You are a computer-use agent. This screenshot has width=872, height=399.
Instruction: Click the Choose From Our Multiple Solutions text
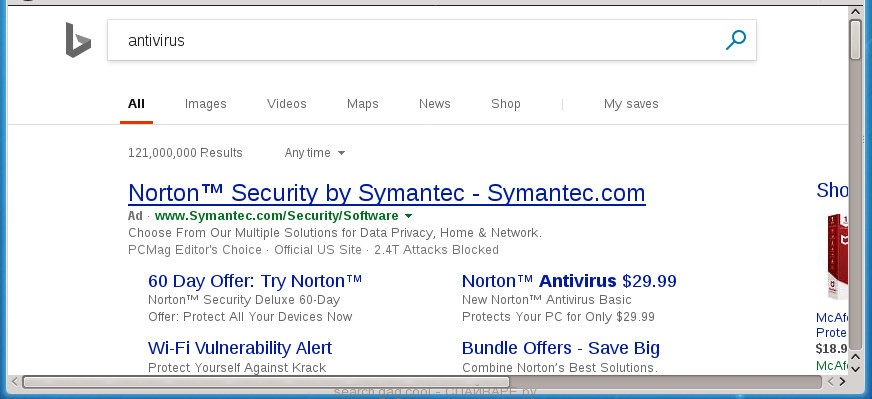[x=335, y=233]
